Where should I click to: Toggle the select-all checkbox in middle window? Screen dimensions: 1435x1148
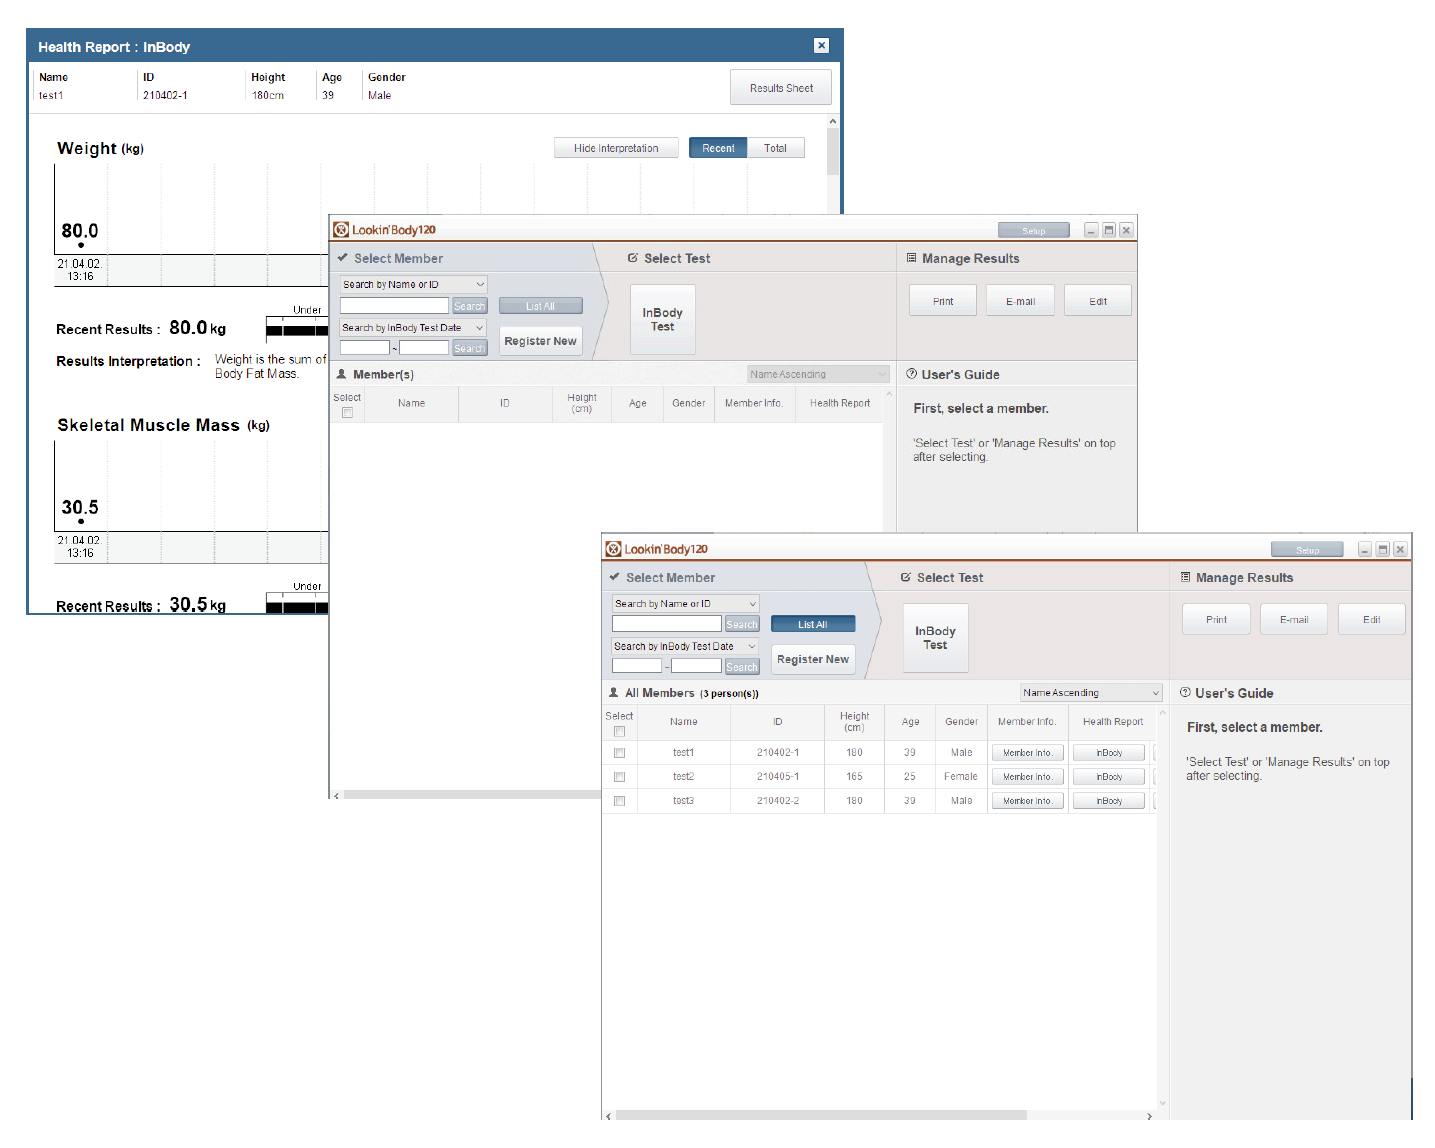pos(347,412)
